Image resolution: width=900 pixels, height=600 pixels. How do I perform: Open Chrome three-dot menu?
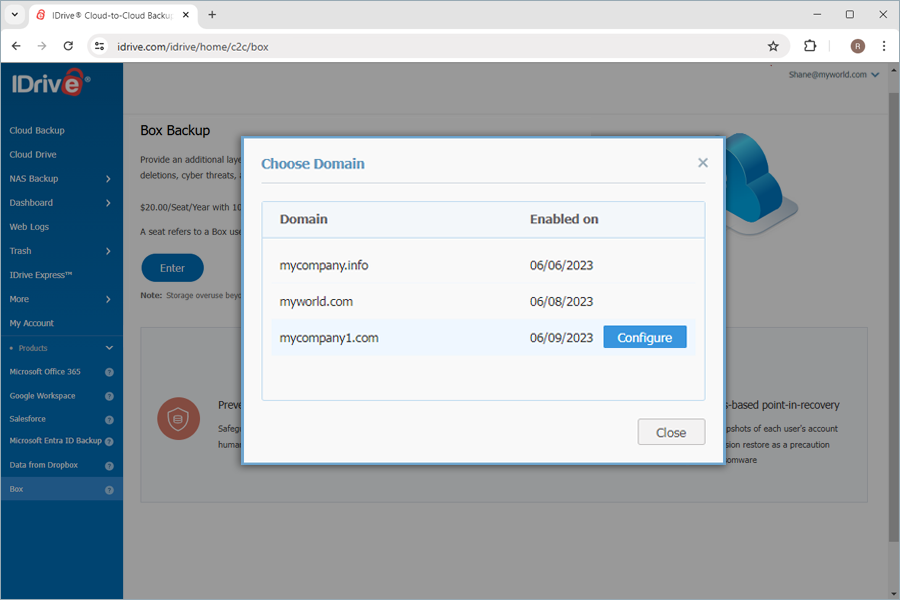884,46
